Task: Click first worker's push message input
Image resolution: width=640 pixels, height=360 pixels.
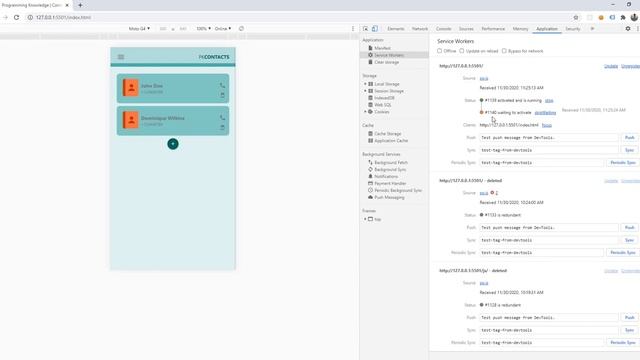Action: pyautogui.click(x=549, y=138)
